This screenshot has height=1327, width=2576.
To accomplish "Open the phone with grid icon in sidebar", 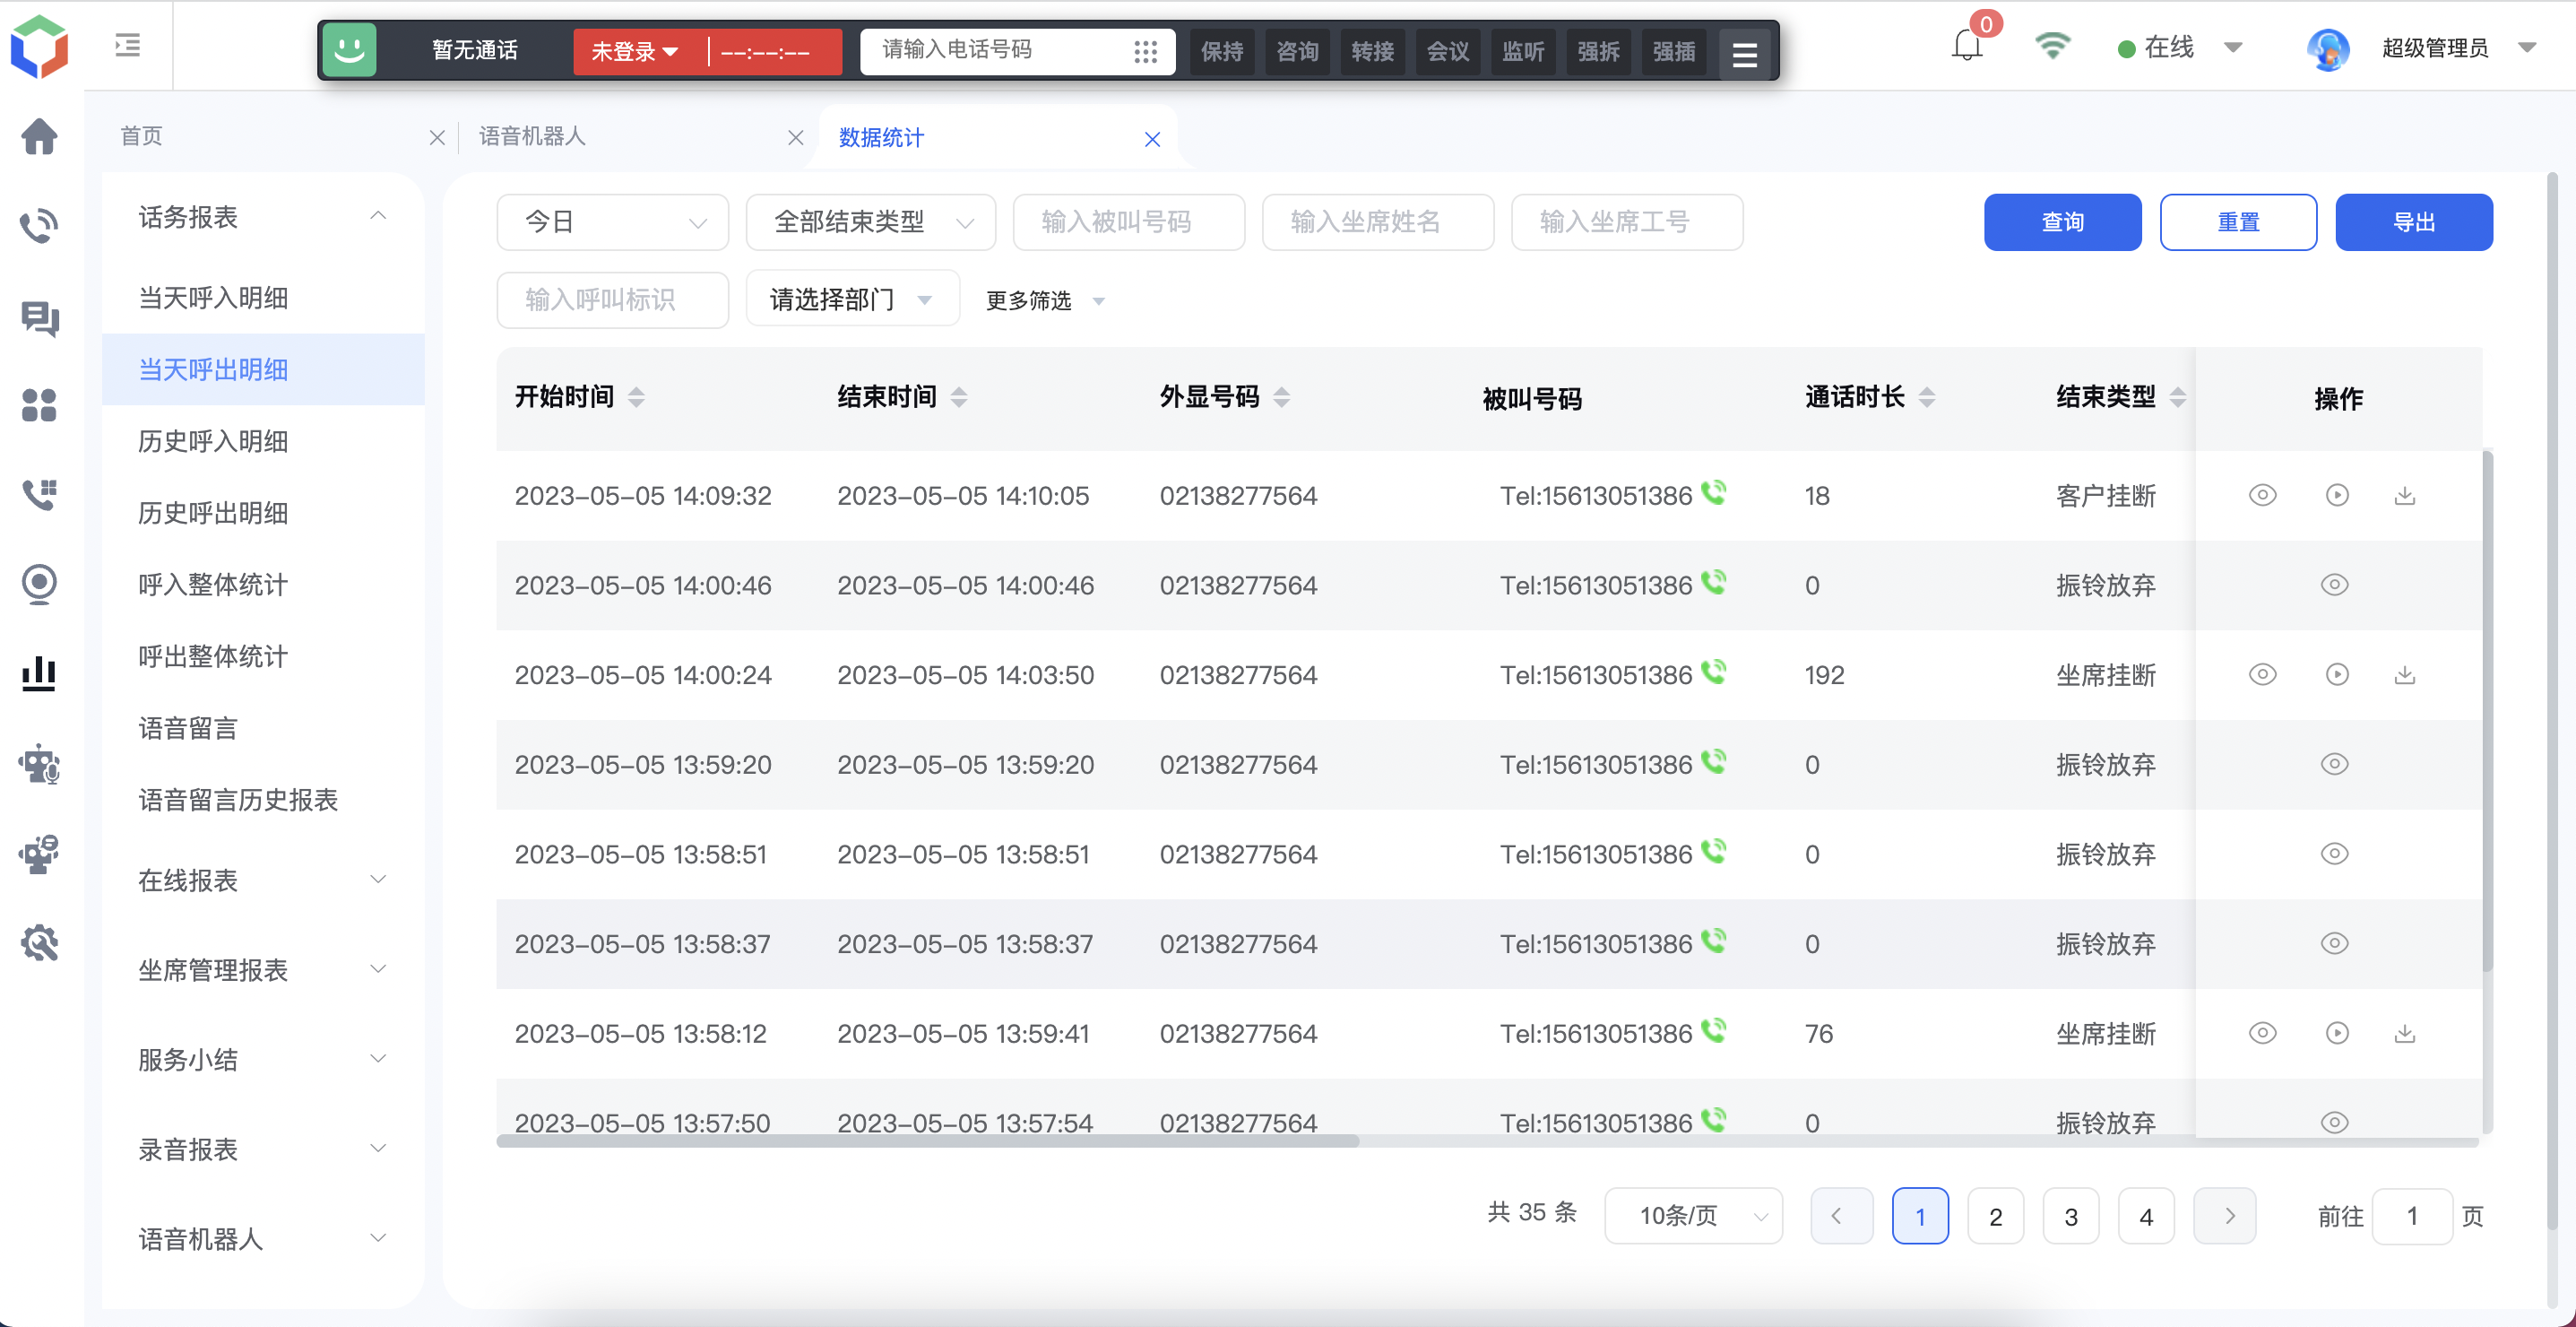I will point(39,494).
